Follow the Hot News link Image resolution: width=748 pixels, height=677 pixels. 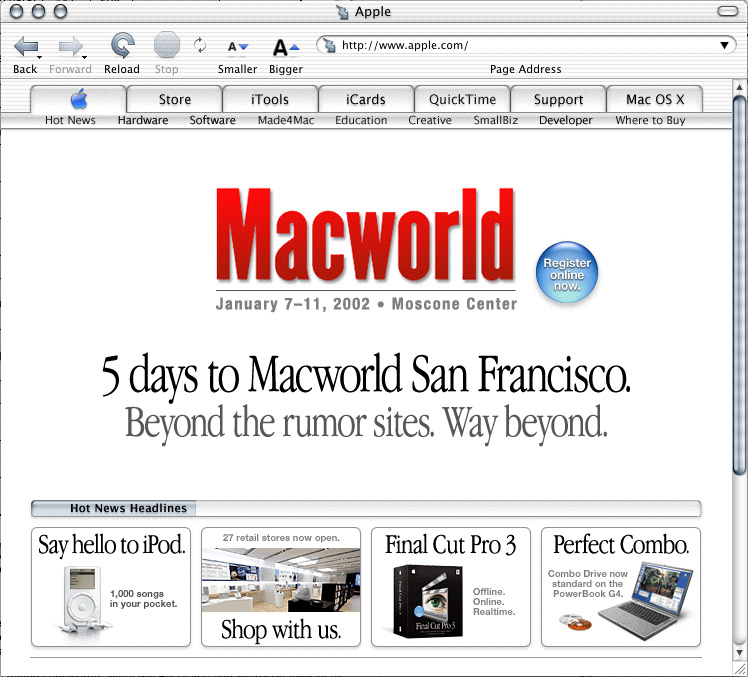tap(70, 120)
